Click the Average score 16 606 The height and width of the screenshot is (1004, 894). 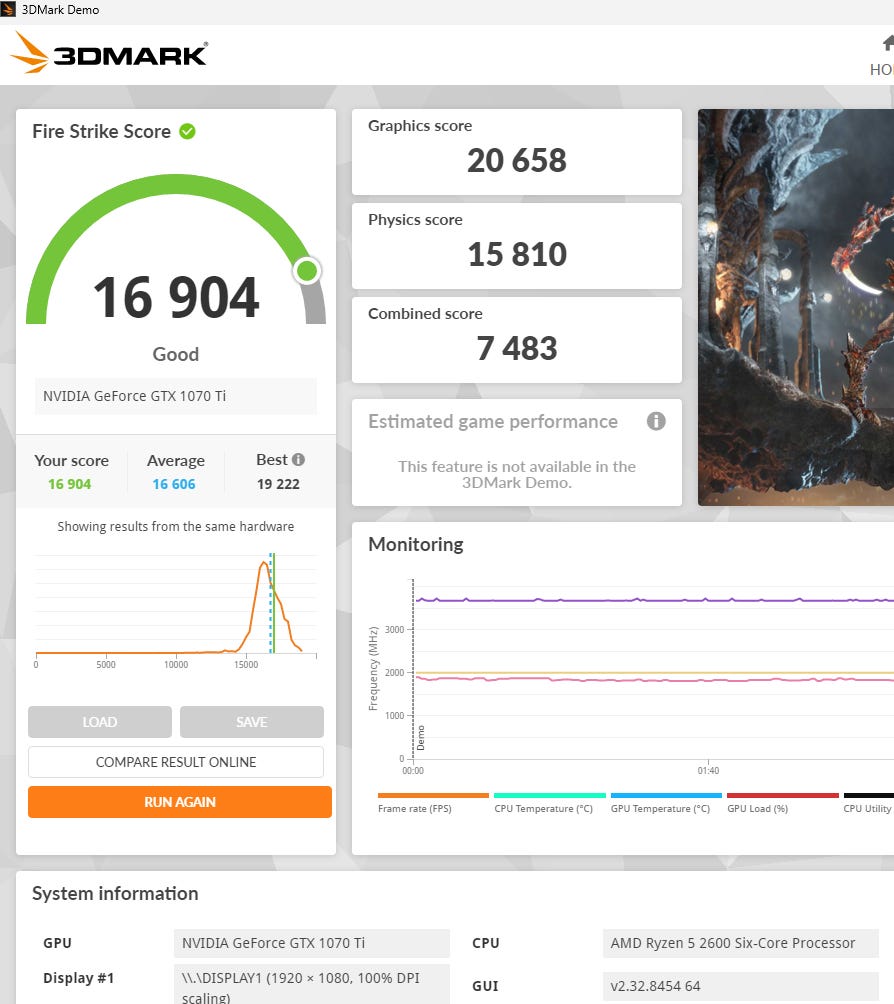pyautogui.click(x=174, y=484)
